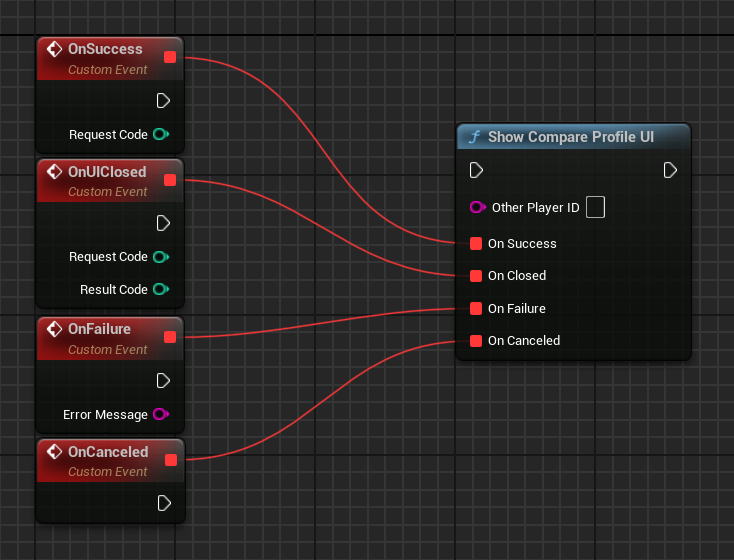Click the Error Message magenta string pin
The height and width of the screenshot is (560, 734).
point(161,414)
